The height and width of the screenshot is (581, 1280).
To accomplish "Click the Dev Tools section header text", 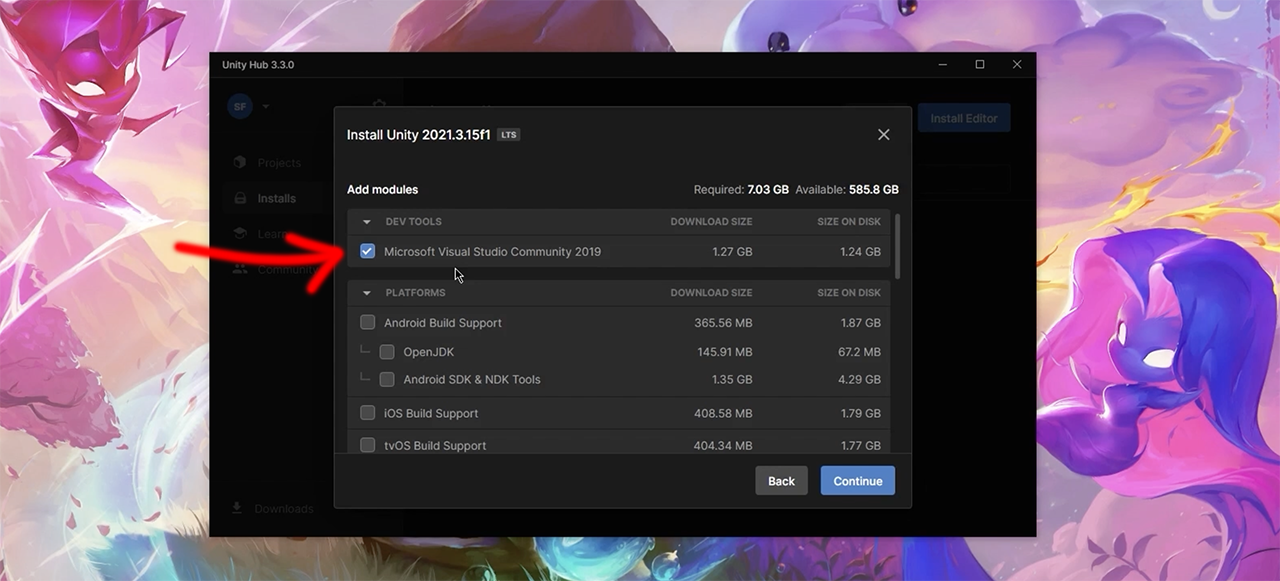I will click(413, 222).
